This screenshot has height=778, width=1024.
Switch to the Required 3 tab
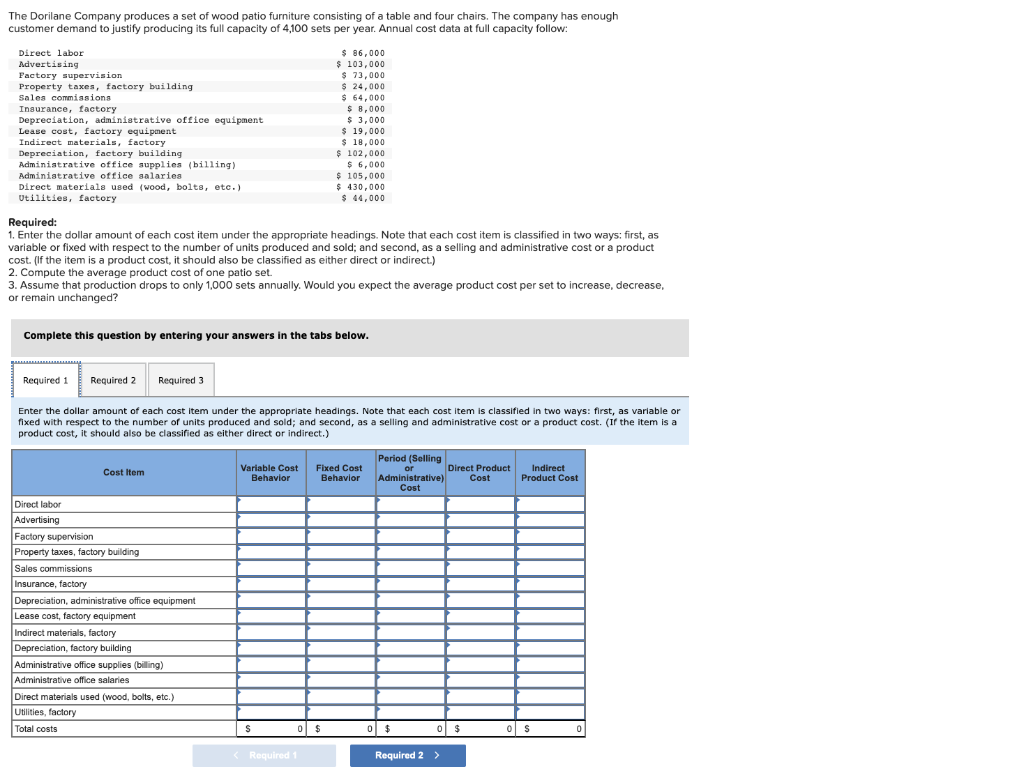point(181,380)
